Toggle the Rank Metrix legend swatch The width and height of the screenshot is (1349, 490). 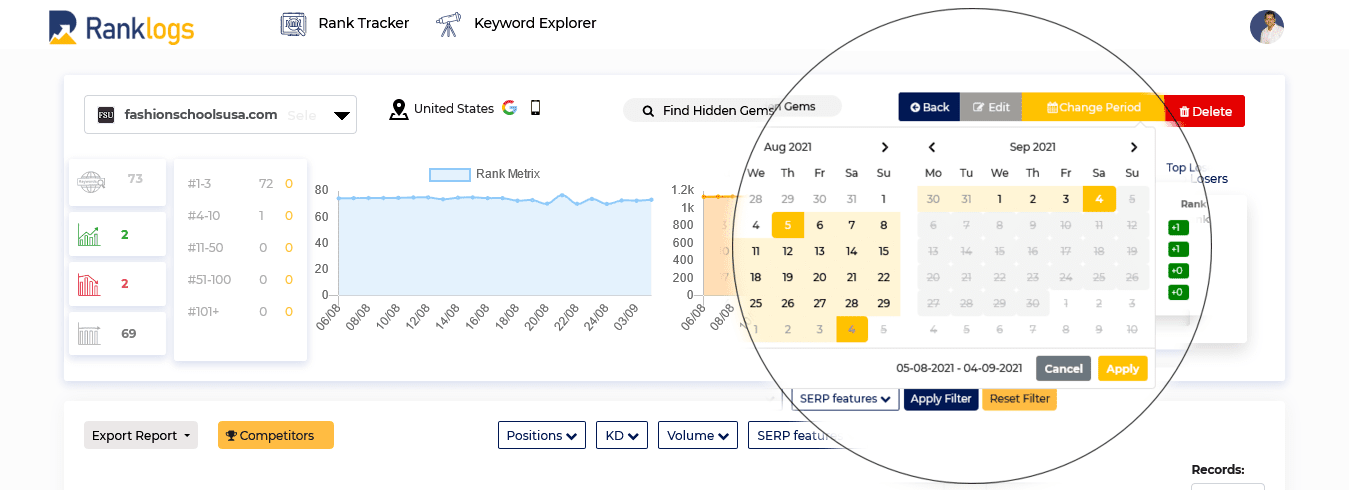point(449,174)
